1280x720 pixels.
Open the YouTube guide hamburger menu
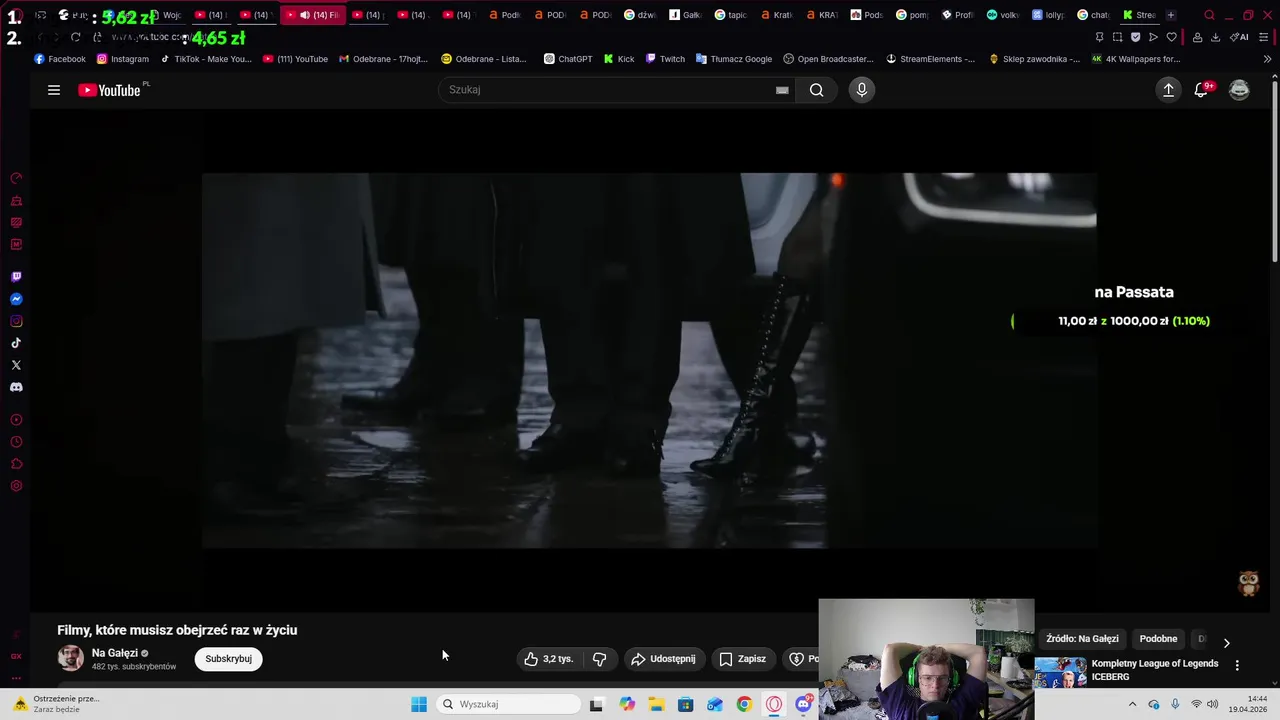click(x=54, y=90)
